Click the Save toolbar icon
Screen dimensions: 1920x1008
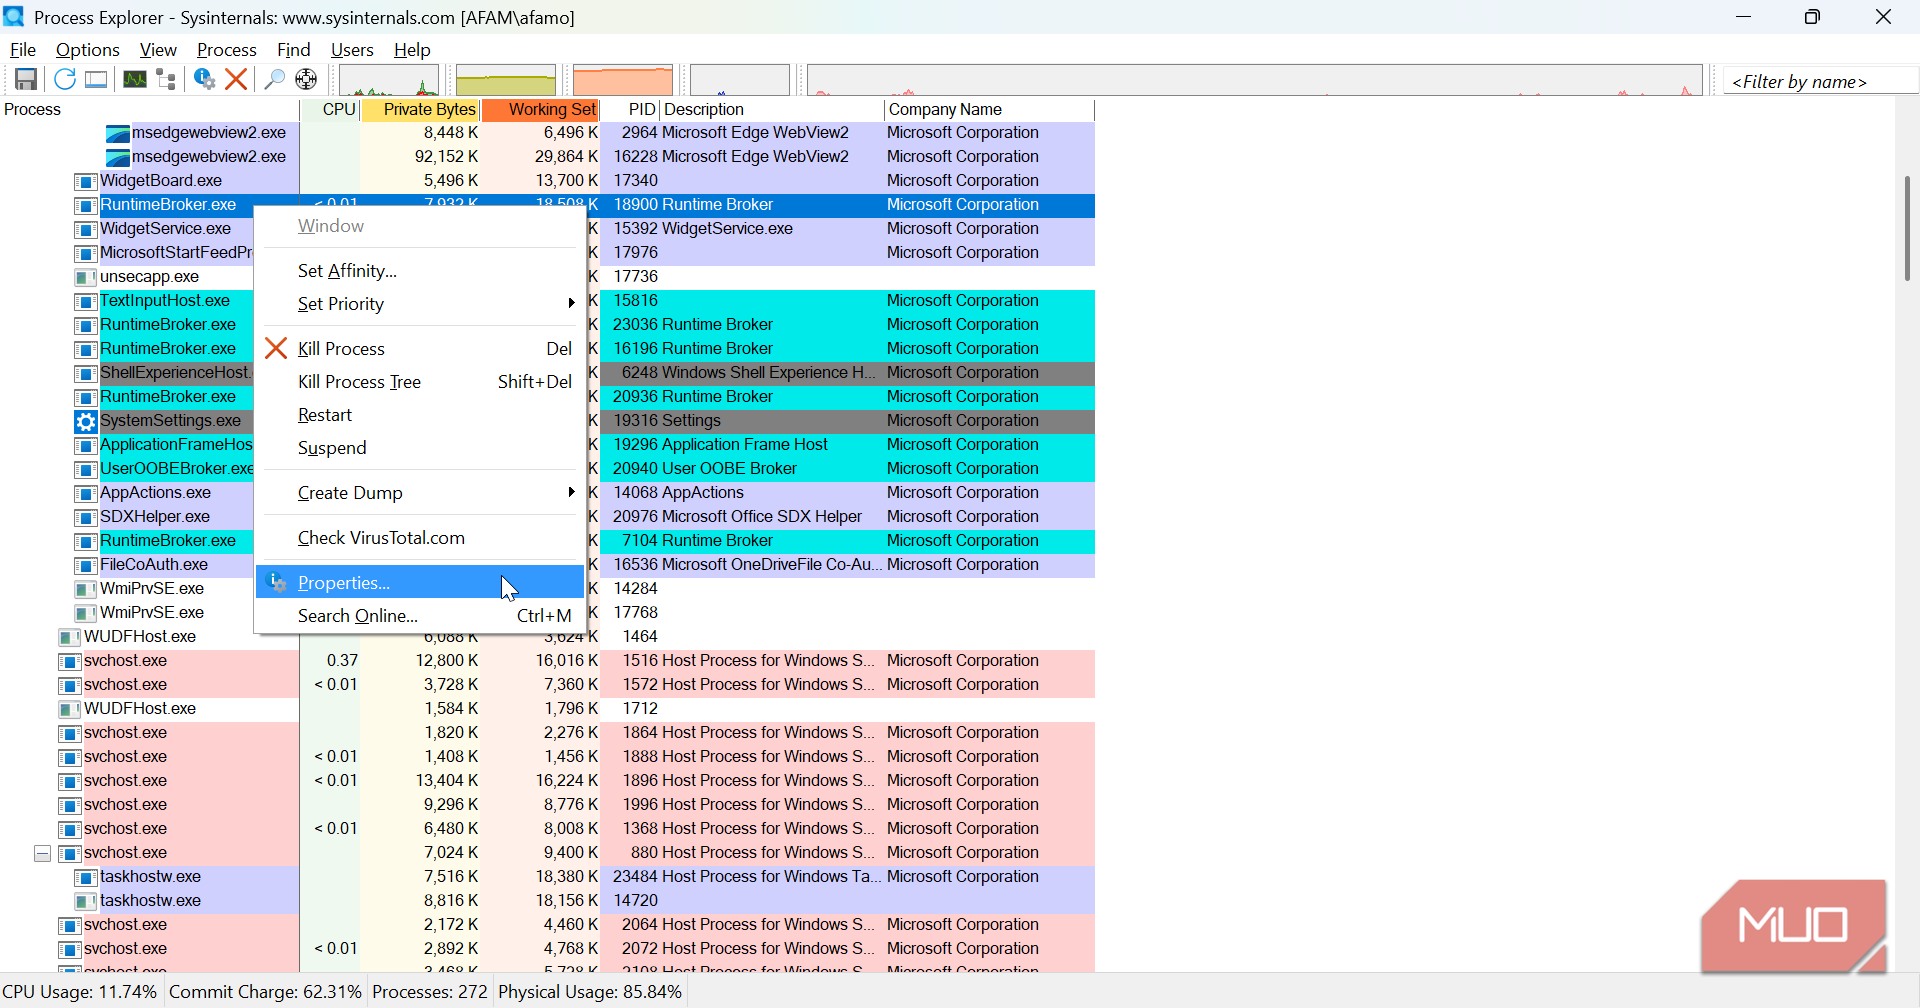(x=26, y=79)
